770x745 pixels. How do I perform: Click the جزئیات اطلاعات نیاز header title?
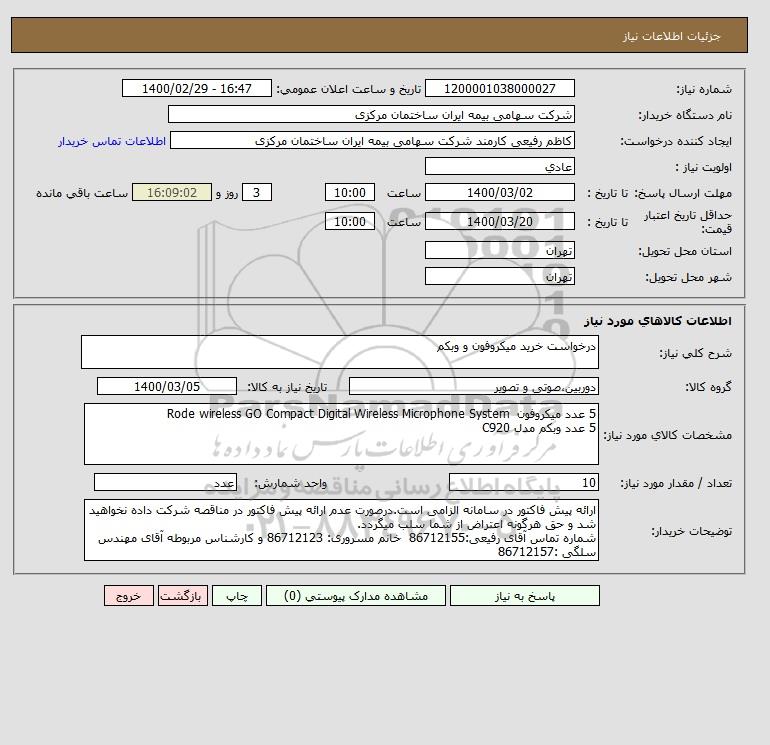pyautogui.click(x=671, y=36)
